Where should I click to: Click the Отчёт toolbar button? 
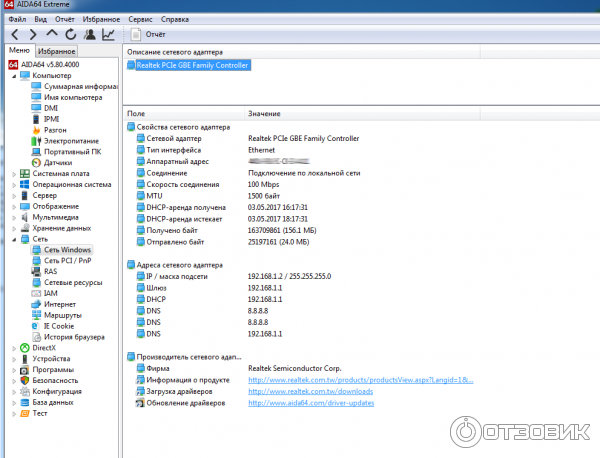coord(148,34)
